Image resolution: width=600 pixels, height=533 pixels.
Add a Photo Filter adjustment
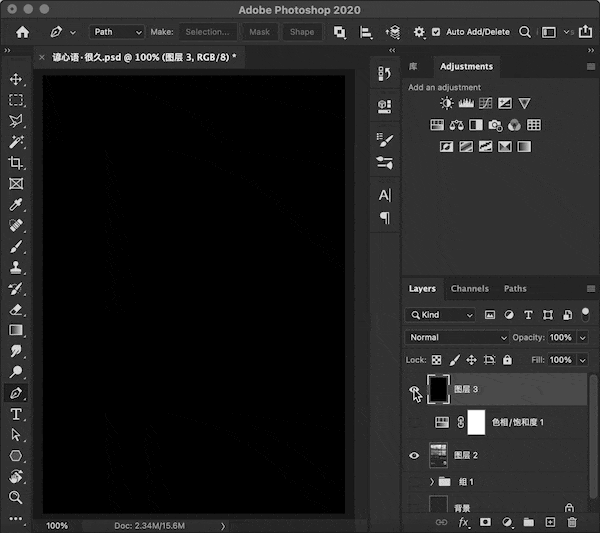tap(495, 125)
